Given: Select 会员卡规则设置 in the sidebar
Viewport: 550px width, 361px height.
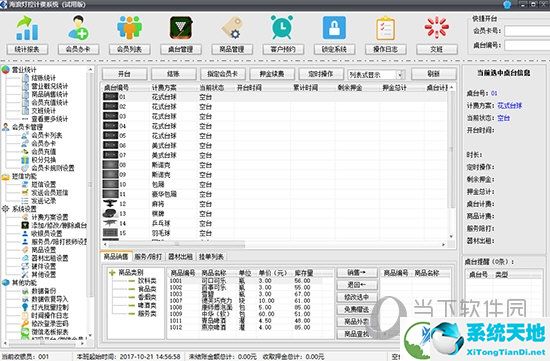Looking at the screenshot, I should (53, 168).
